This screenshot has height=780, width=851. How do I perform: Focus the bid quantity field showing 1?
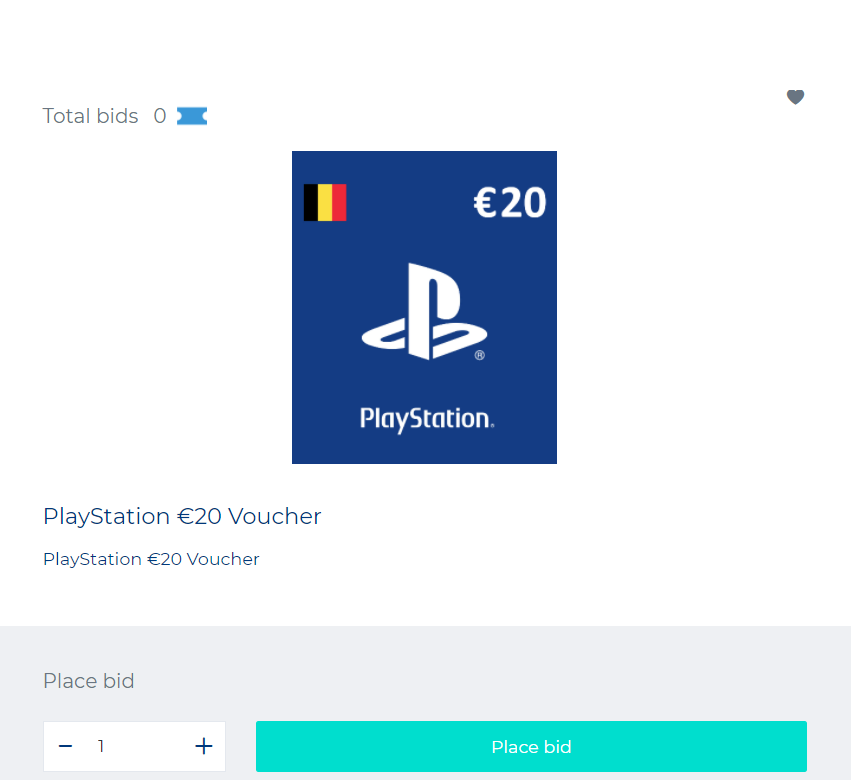(x=134, y=746)
